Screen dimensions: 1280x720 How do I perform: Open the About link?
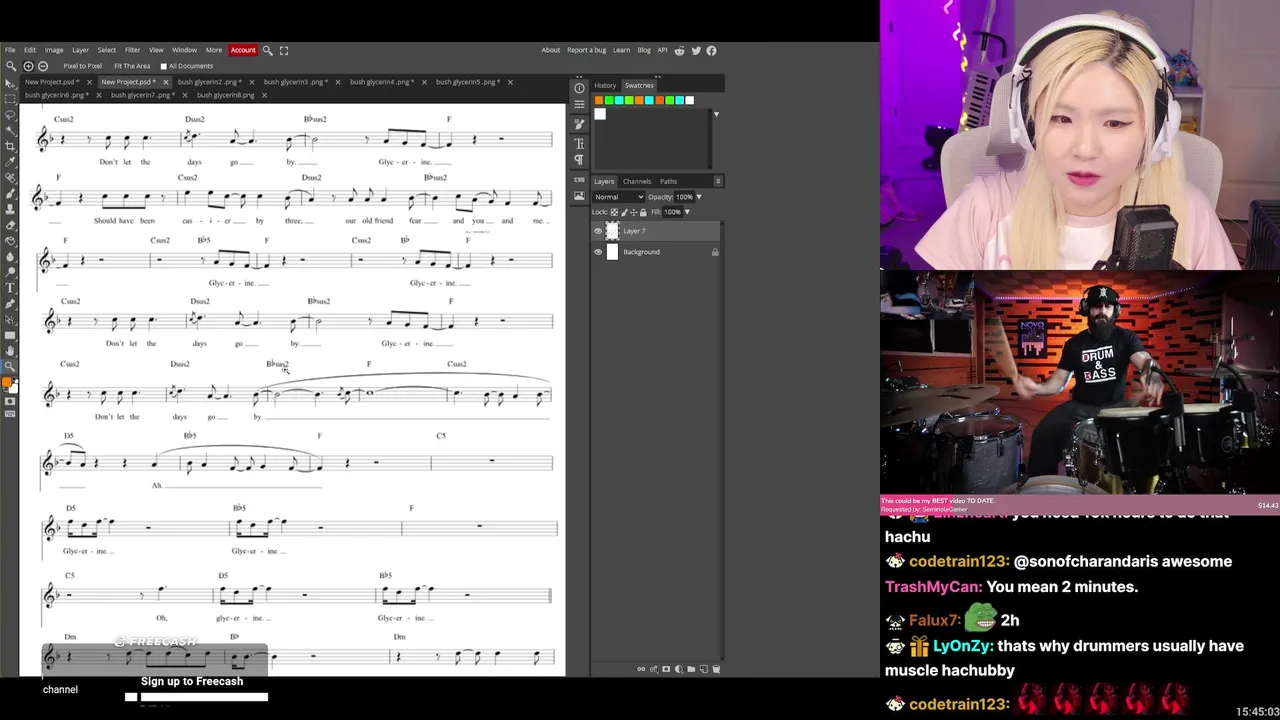(551, 50)
